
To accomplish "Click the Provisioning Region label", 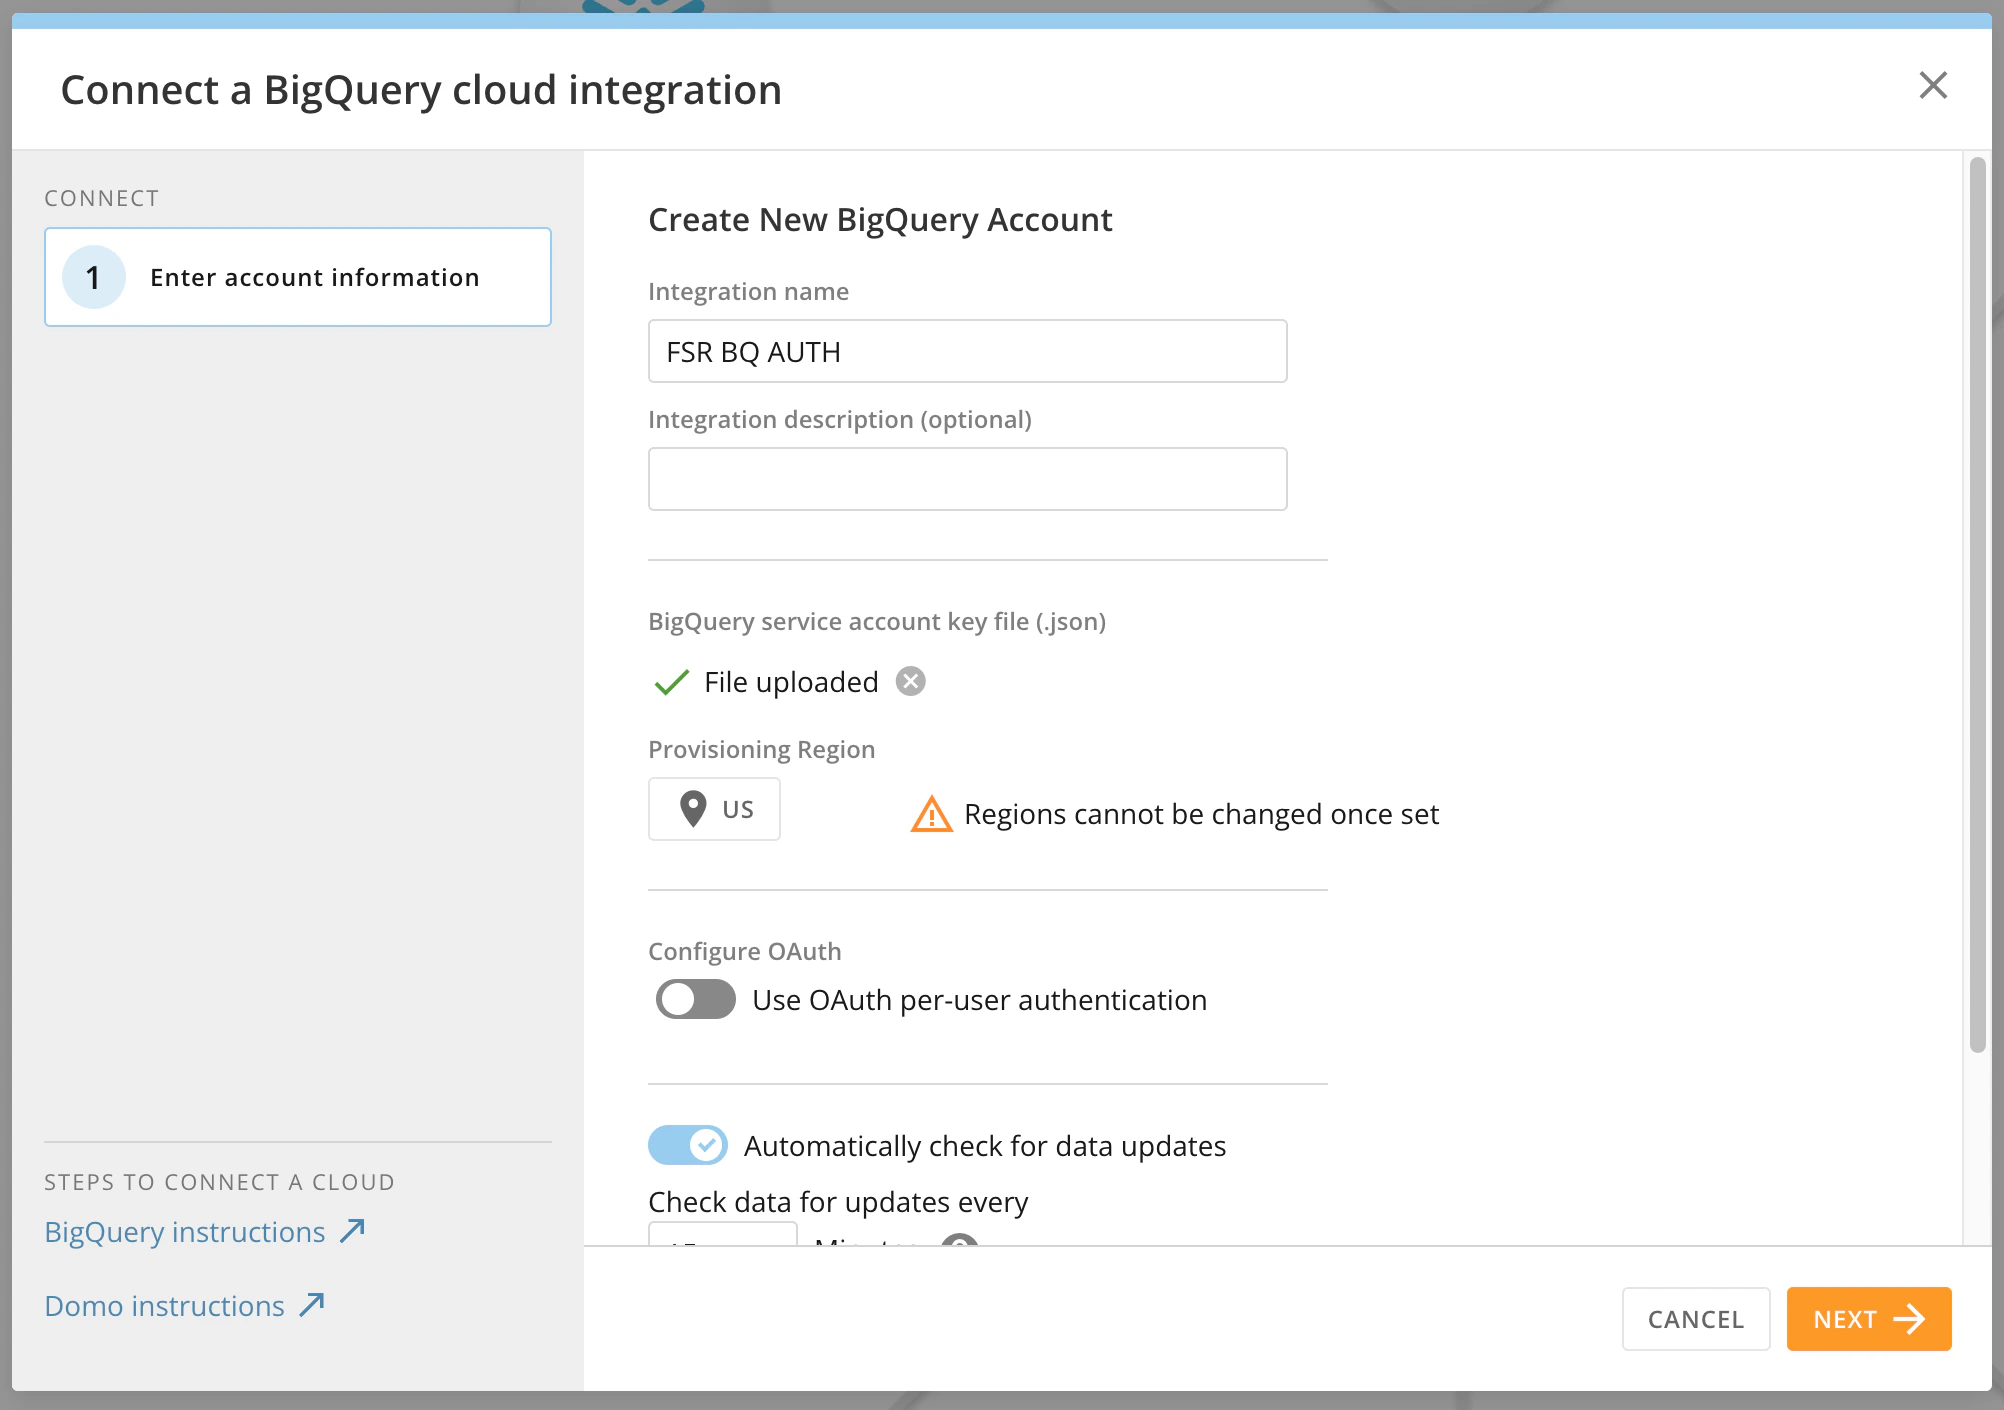I will 762,749.
